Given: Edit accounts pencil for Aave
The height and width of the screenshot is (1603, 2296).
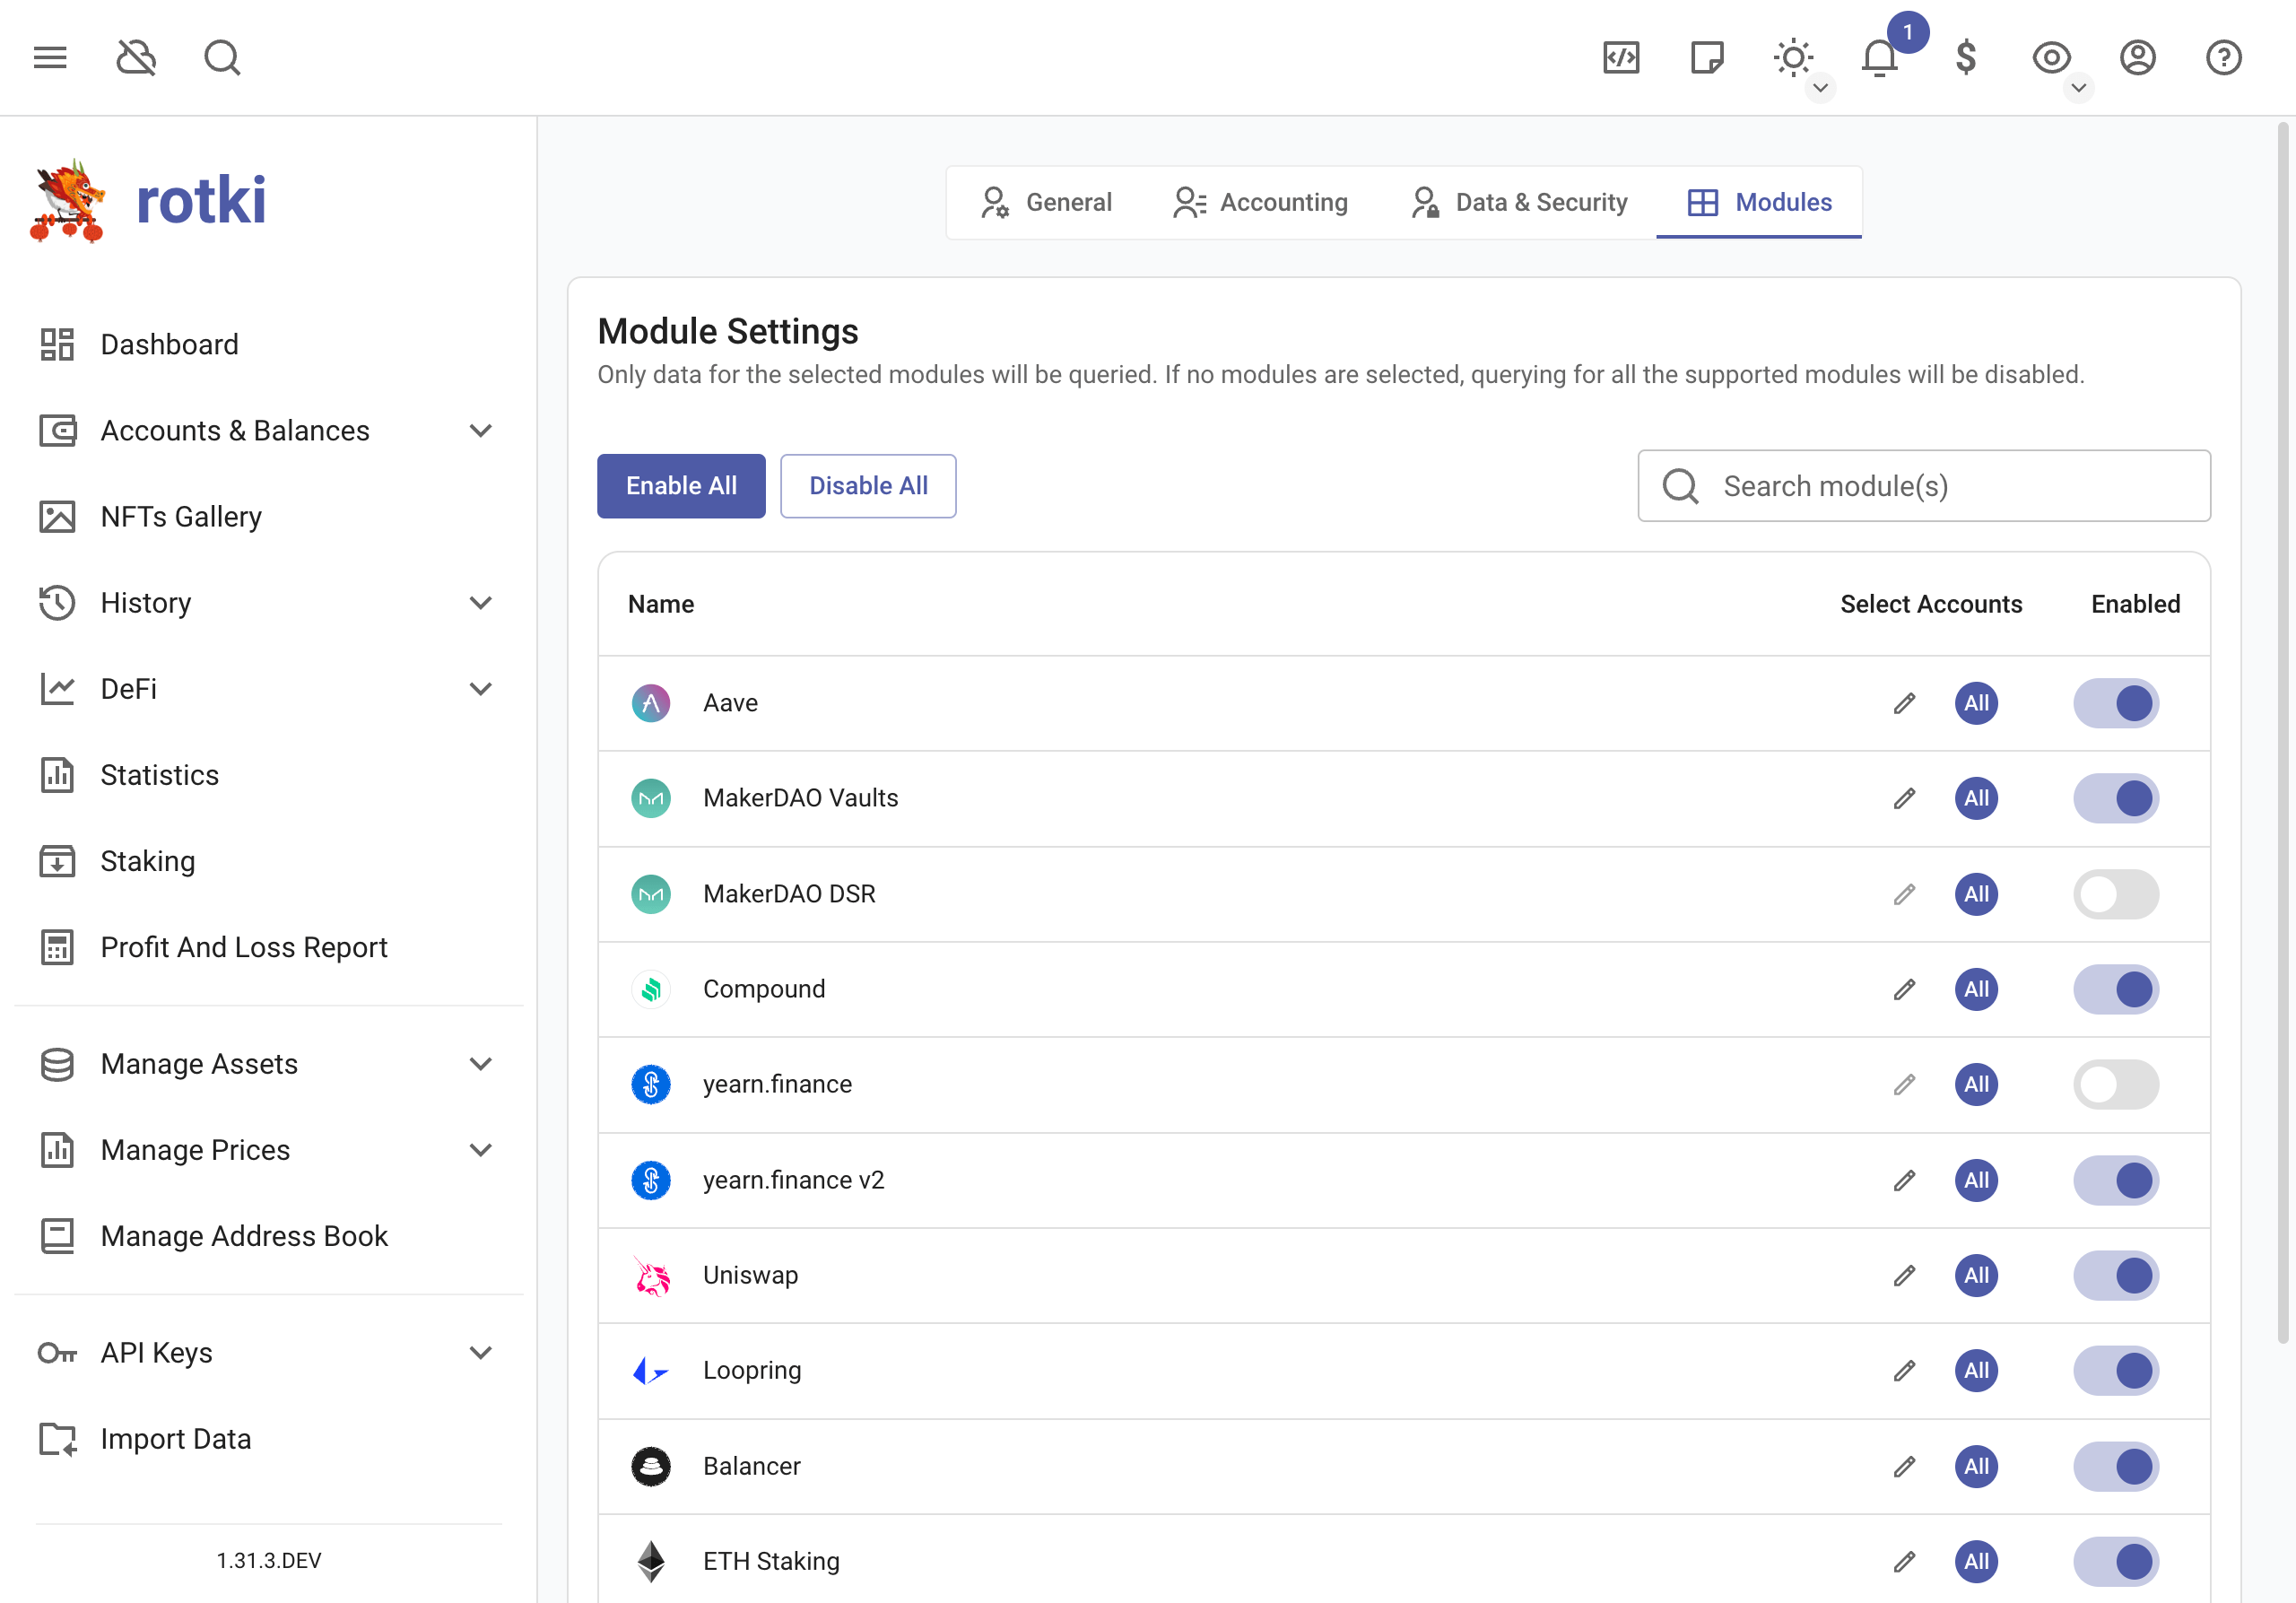Looking at the screenshot, I should 1905,703.
